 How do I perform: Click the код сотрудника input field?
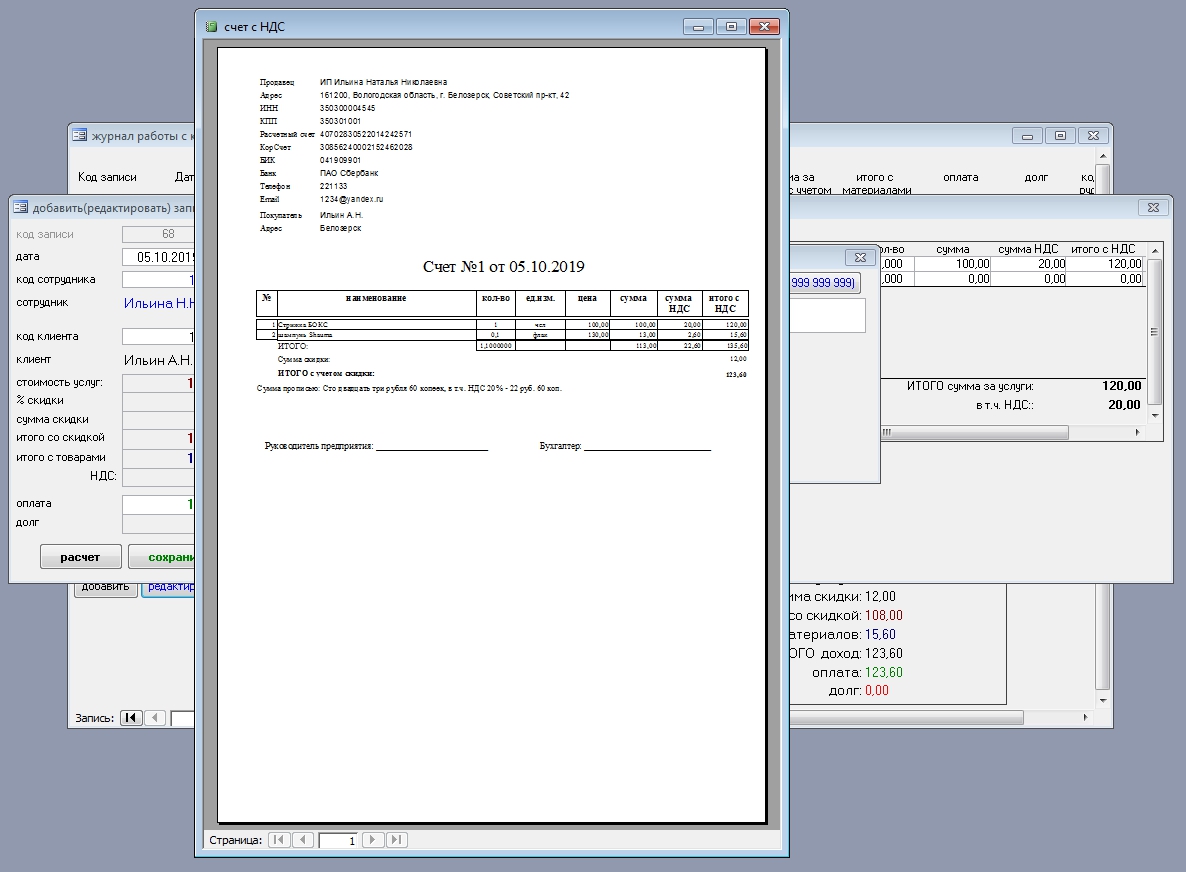click(158, 280)
